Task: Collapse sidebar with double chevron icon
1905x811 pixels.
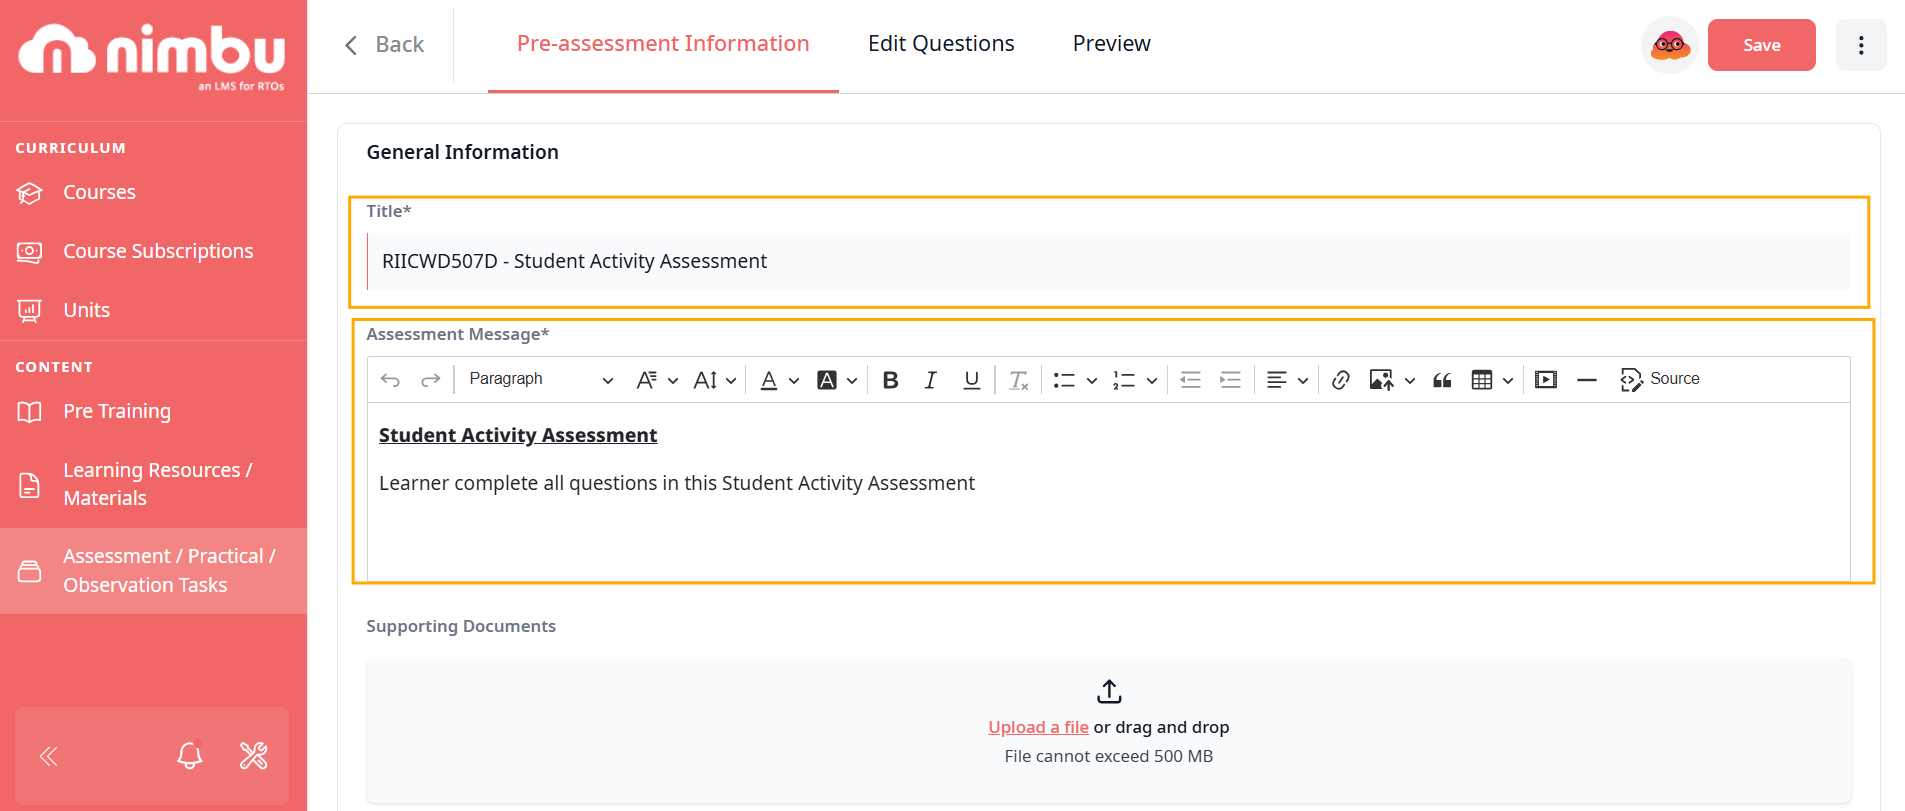Action: [x=48, y=756]
